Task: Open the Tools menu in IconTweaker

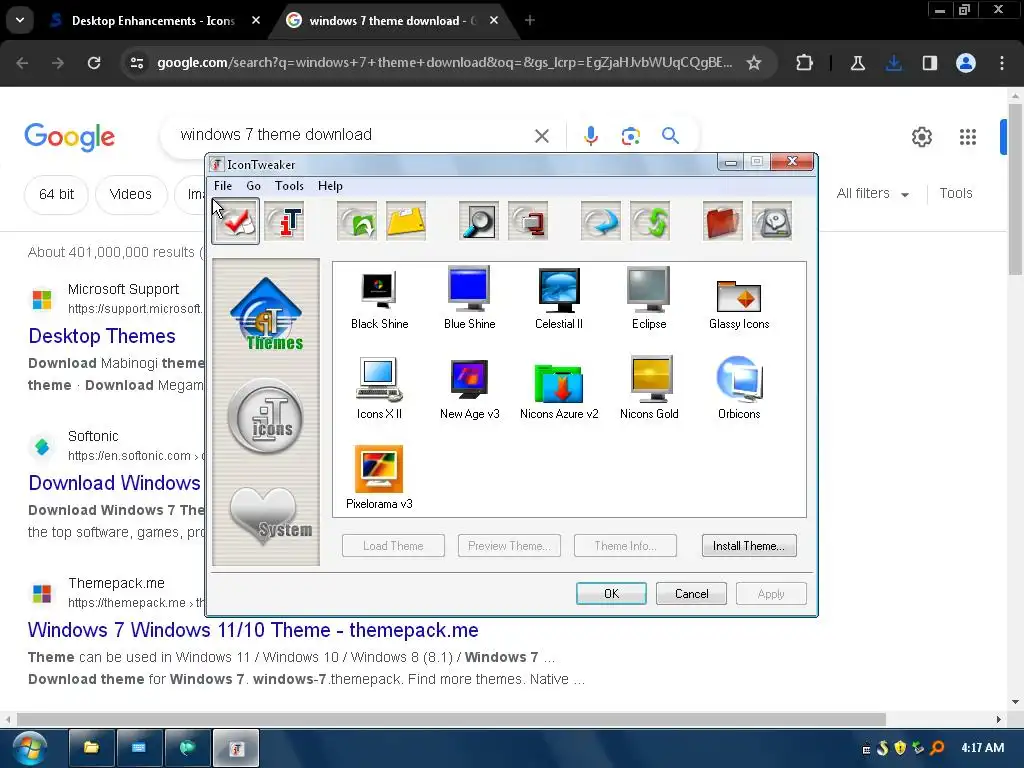Action: (289, 185)
